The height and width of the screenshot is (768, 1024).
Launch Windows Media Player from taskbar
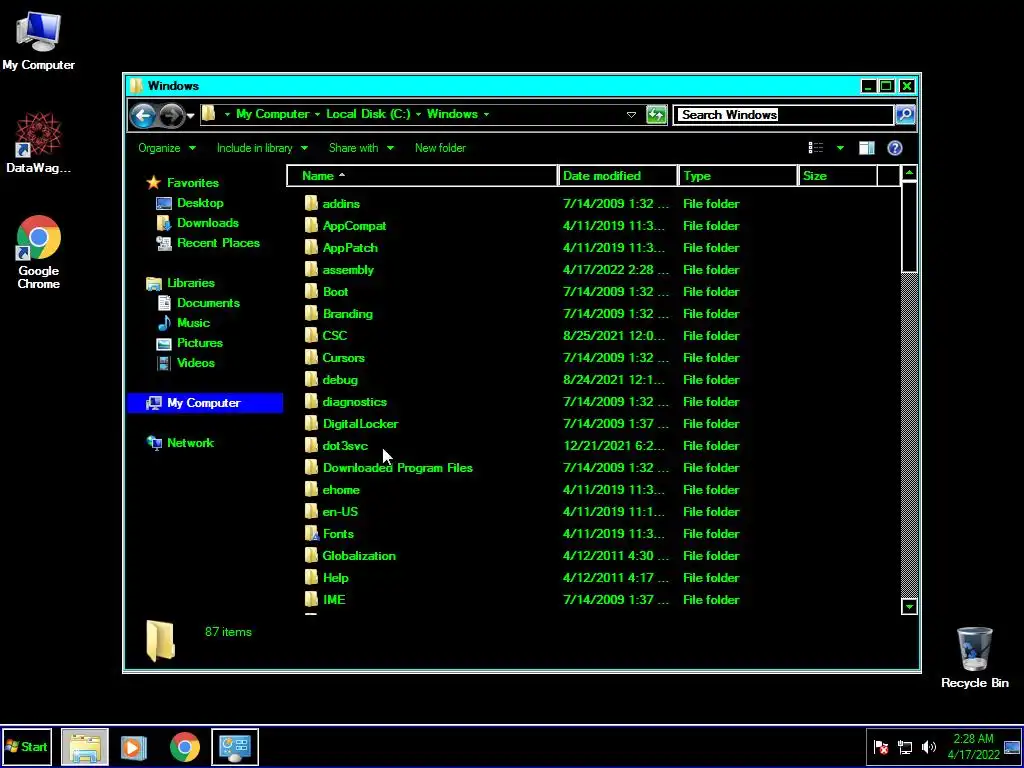coord(133,746)
